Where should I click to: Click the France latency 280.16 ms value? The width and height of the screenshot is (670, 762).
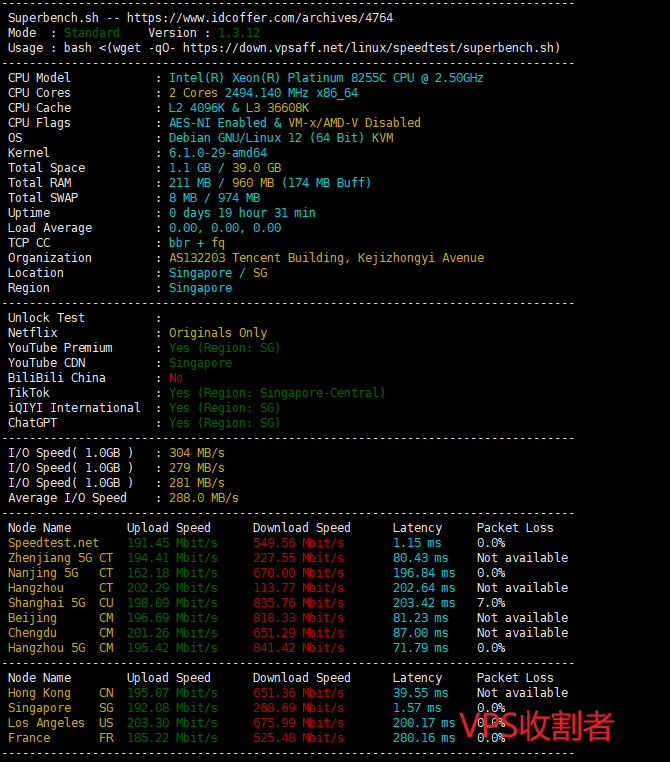point(424,738)
